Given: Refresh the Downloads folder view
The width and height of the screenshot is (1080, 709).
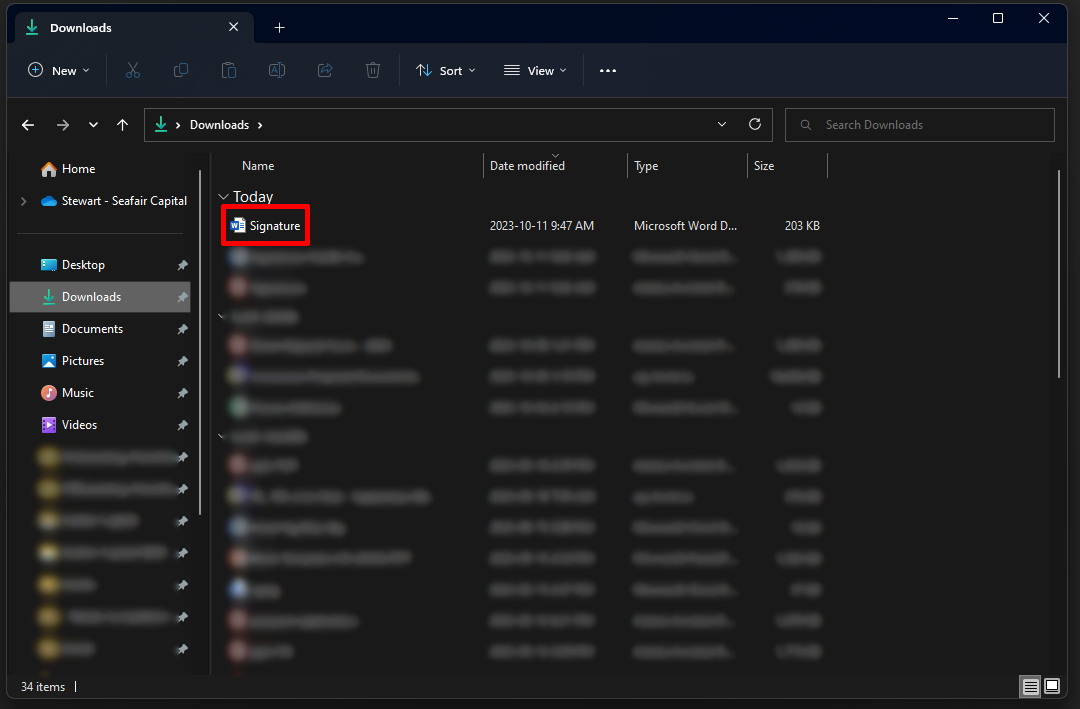Looking at the screenshot, I should click(x=755, y=125).
